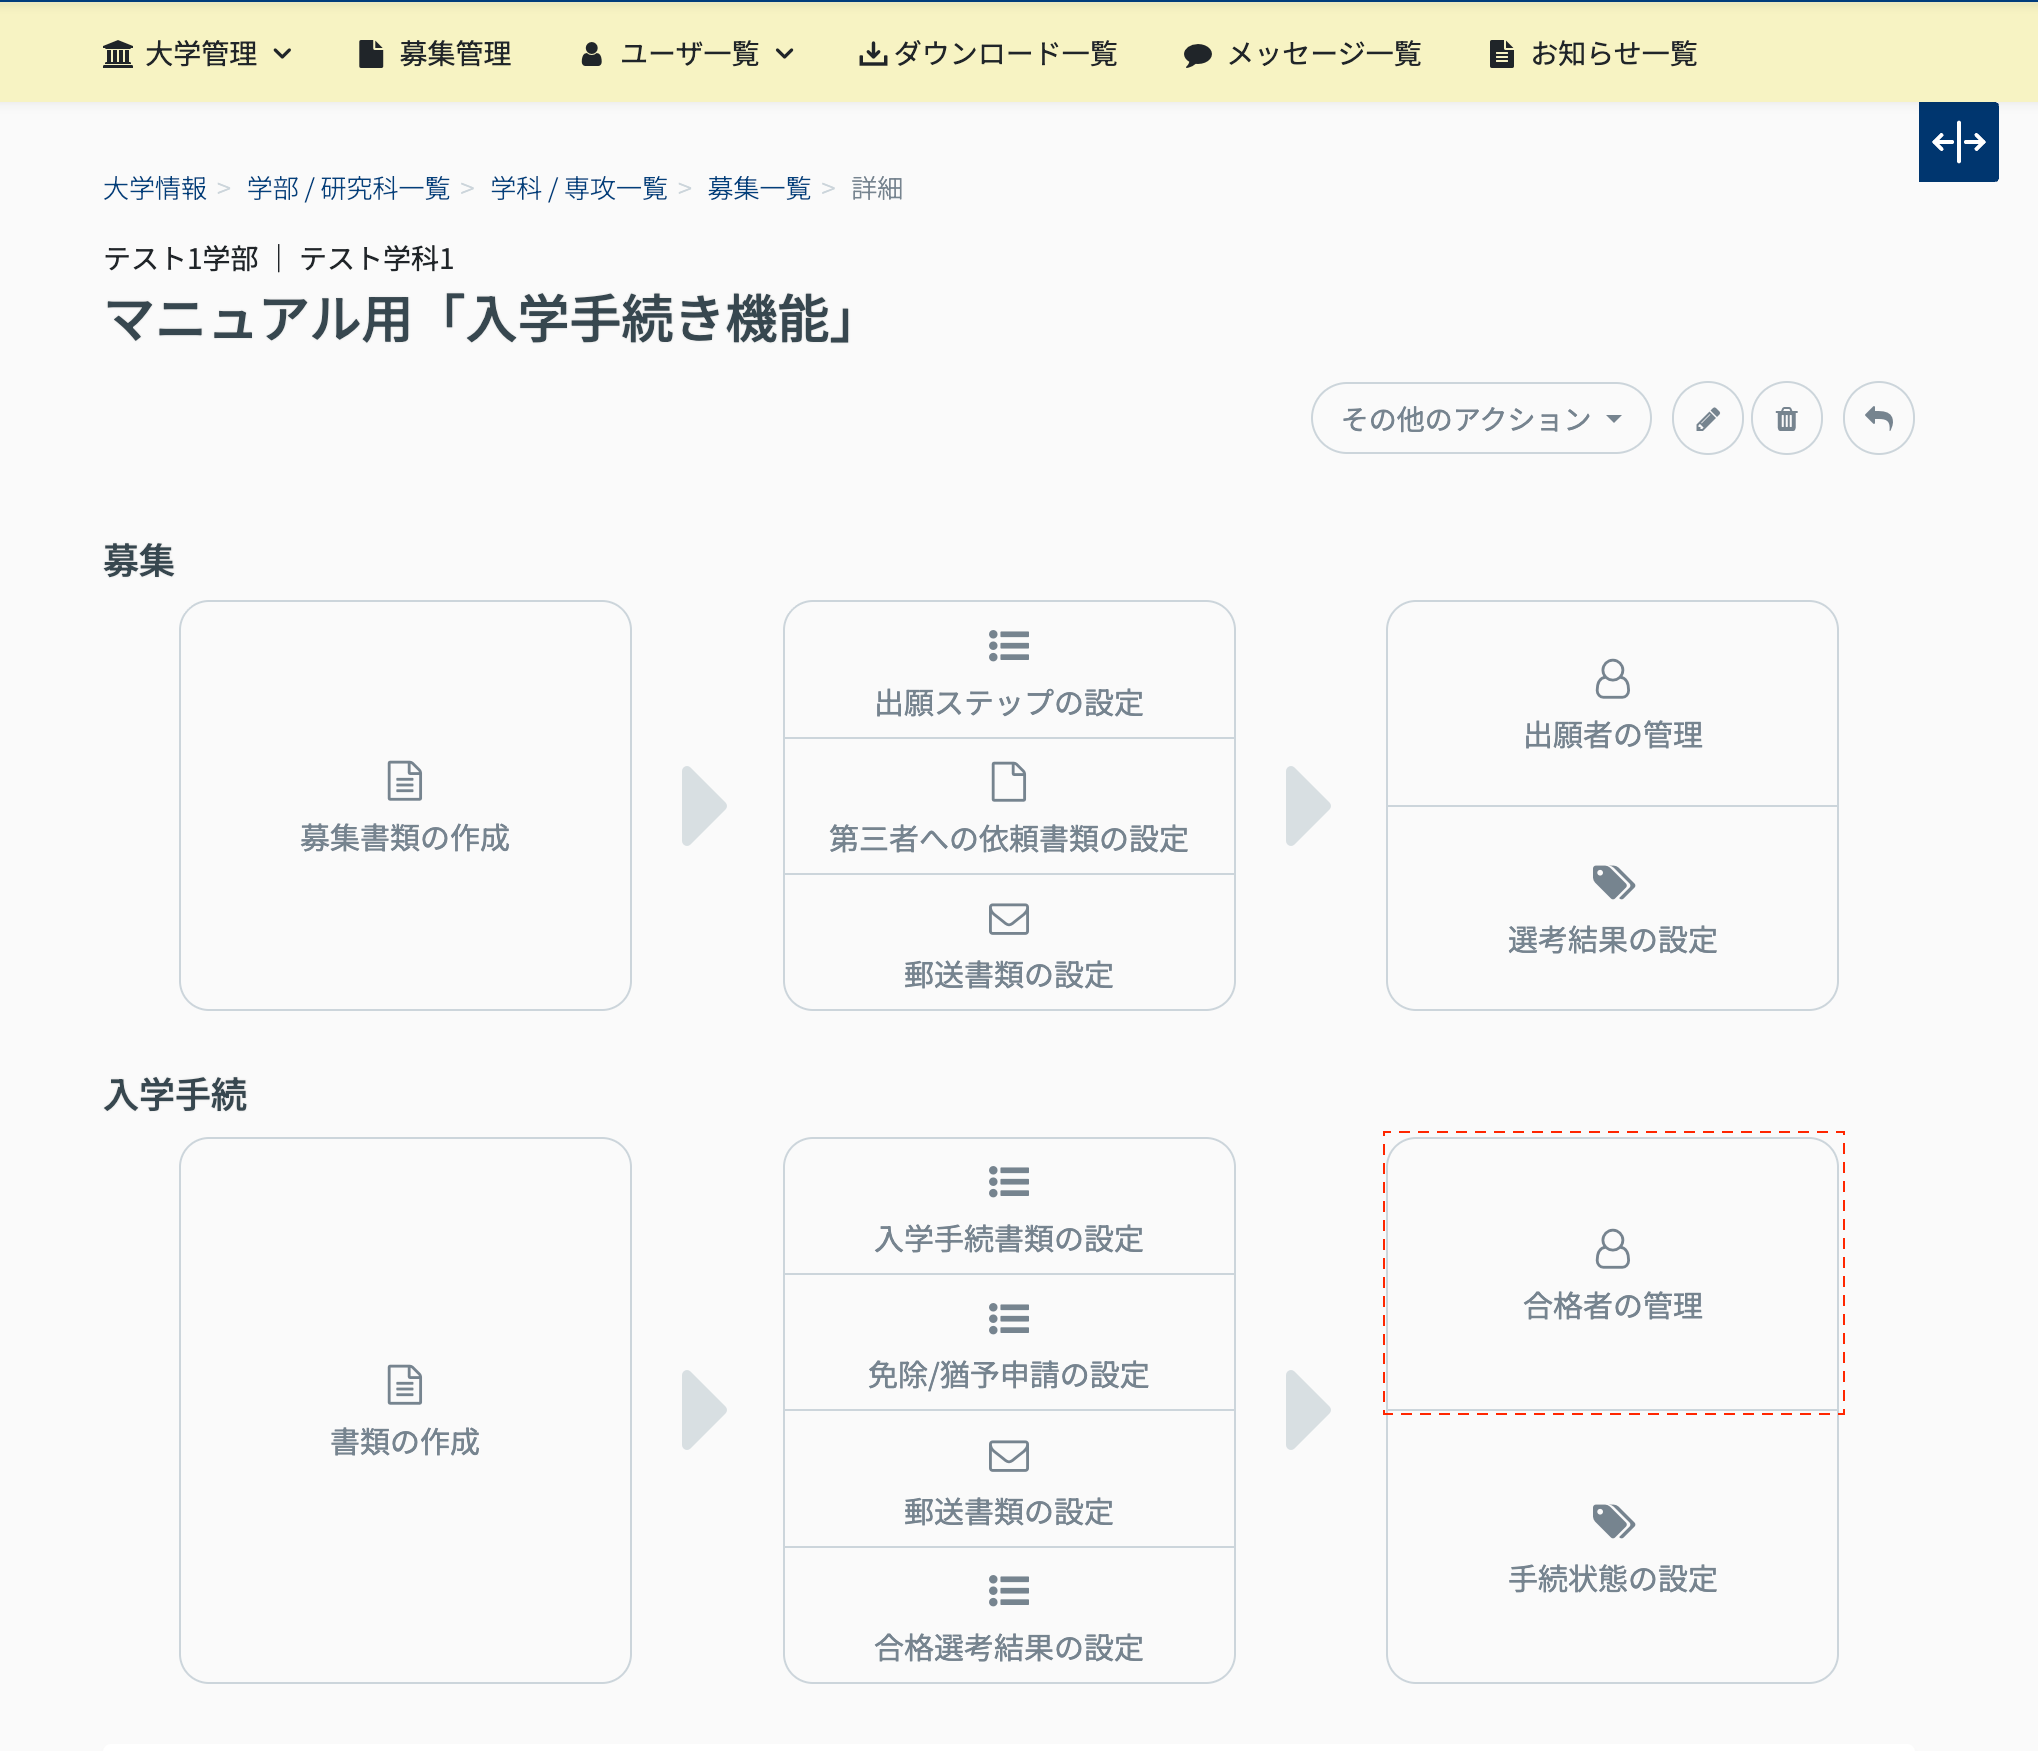Expand 大学管理 menu dropdown
Image resolution: width=2038 pixels, height=1751 pixels.
[x=198, y=54]
